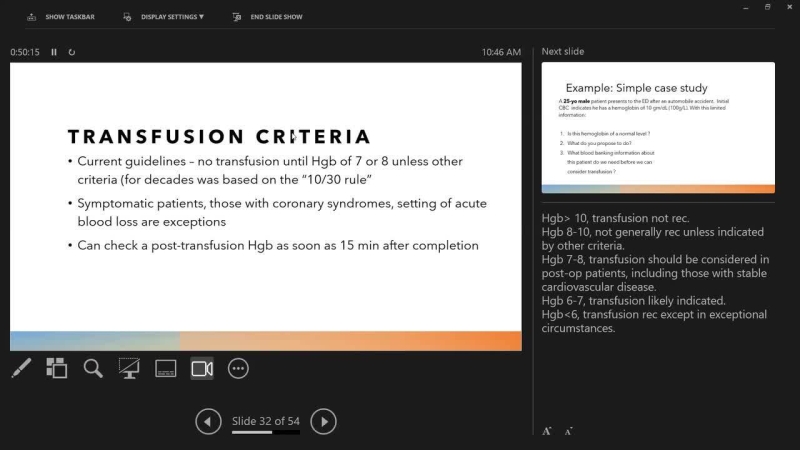The image size is (800, 450).
Task: Go to the previous slide arrow
Action: [x=208, y=422]
